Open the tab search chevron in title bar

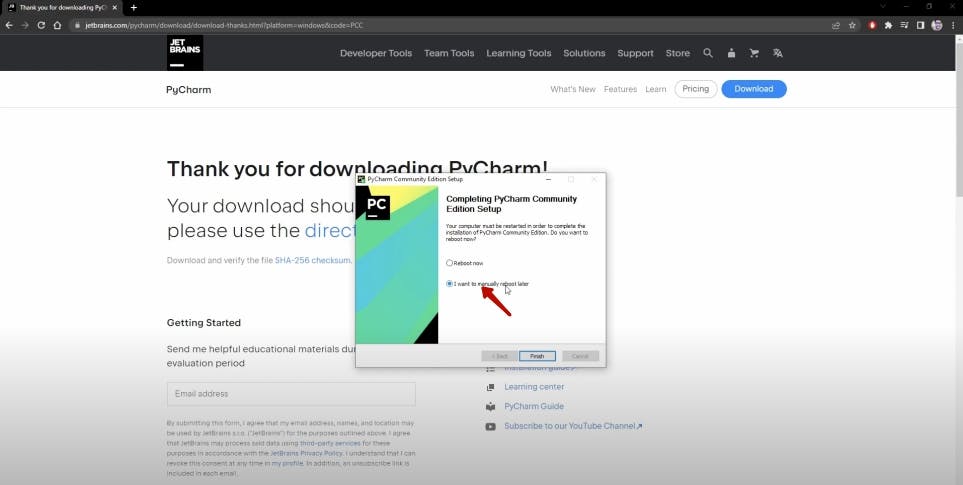(883, 7)
